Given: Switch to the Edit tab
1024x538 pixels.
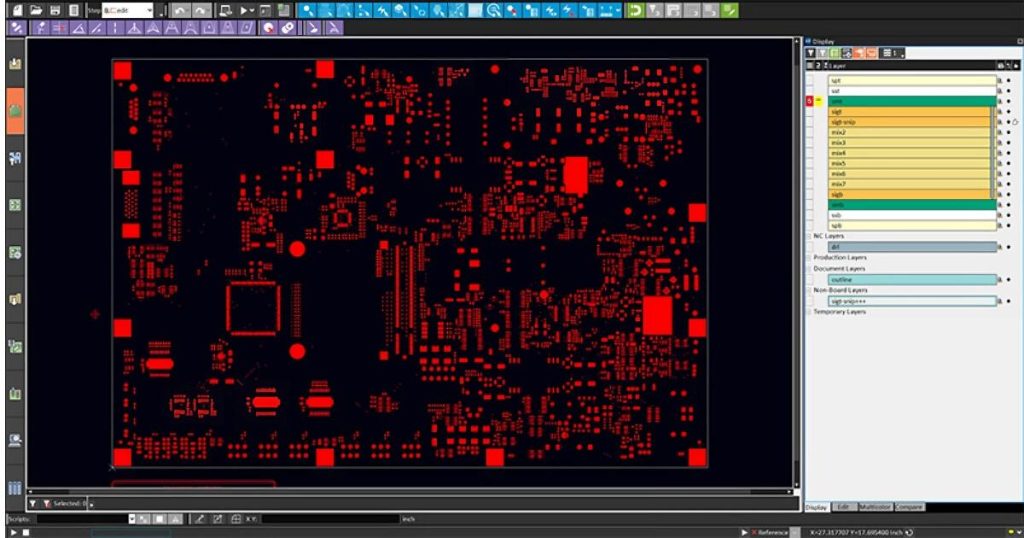Looking at the screenshot, I should click(x=843, y=507).
